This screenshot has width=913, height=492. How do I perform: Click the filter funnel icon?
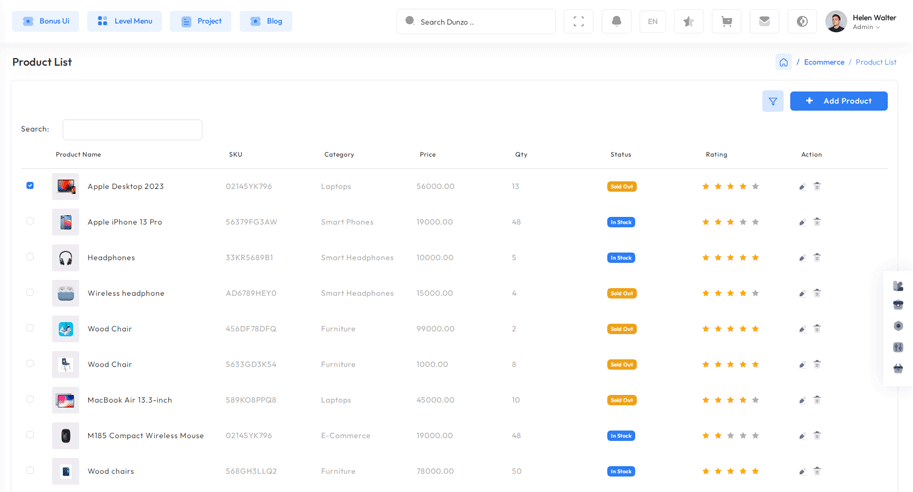click(x=772, y=101)
